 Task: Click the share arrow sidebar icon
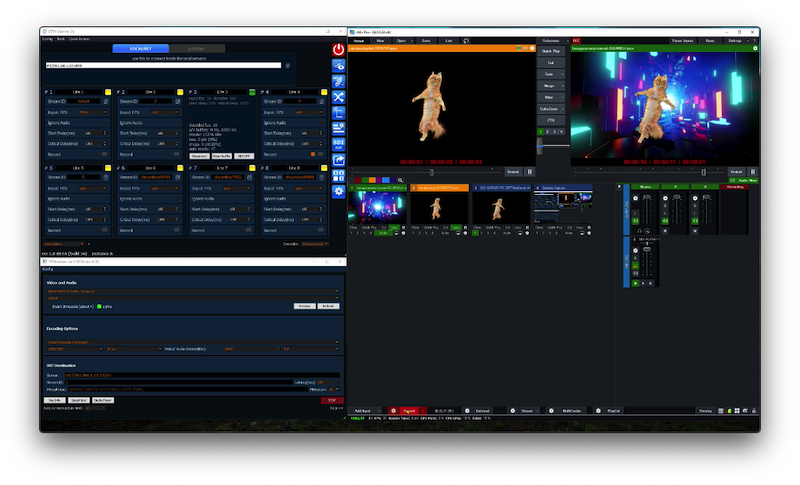338,160
